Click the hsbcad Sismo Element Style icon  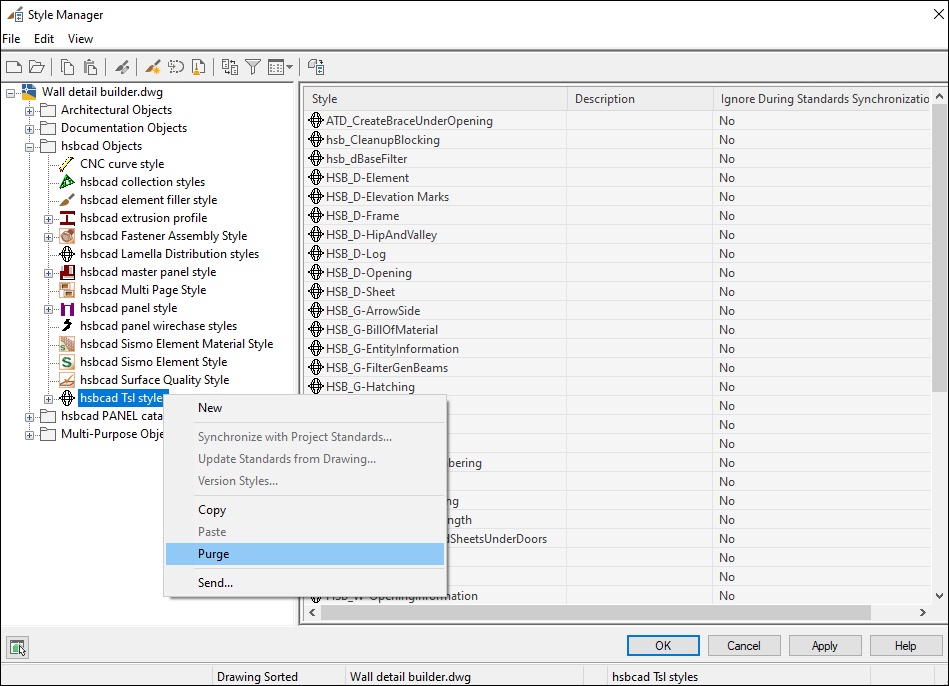(67, 362)
